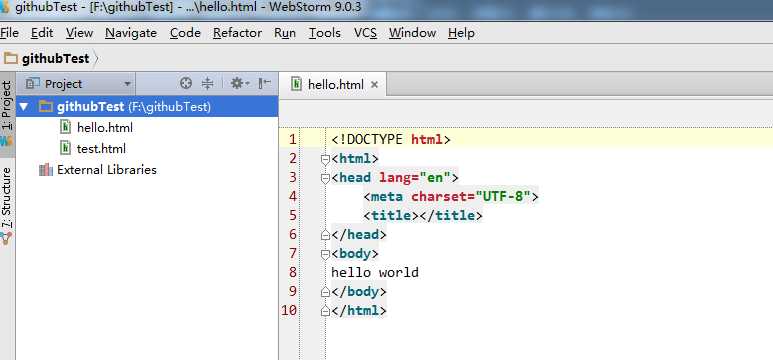Open the Window menu
This screenshot has width=773, height=360.
click(x=412, y=33)
